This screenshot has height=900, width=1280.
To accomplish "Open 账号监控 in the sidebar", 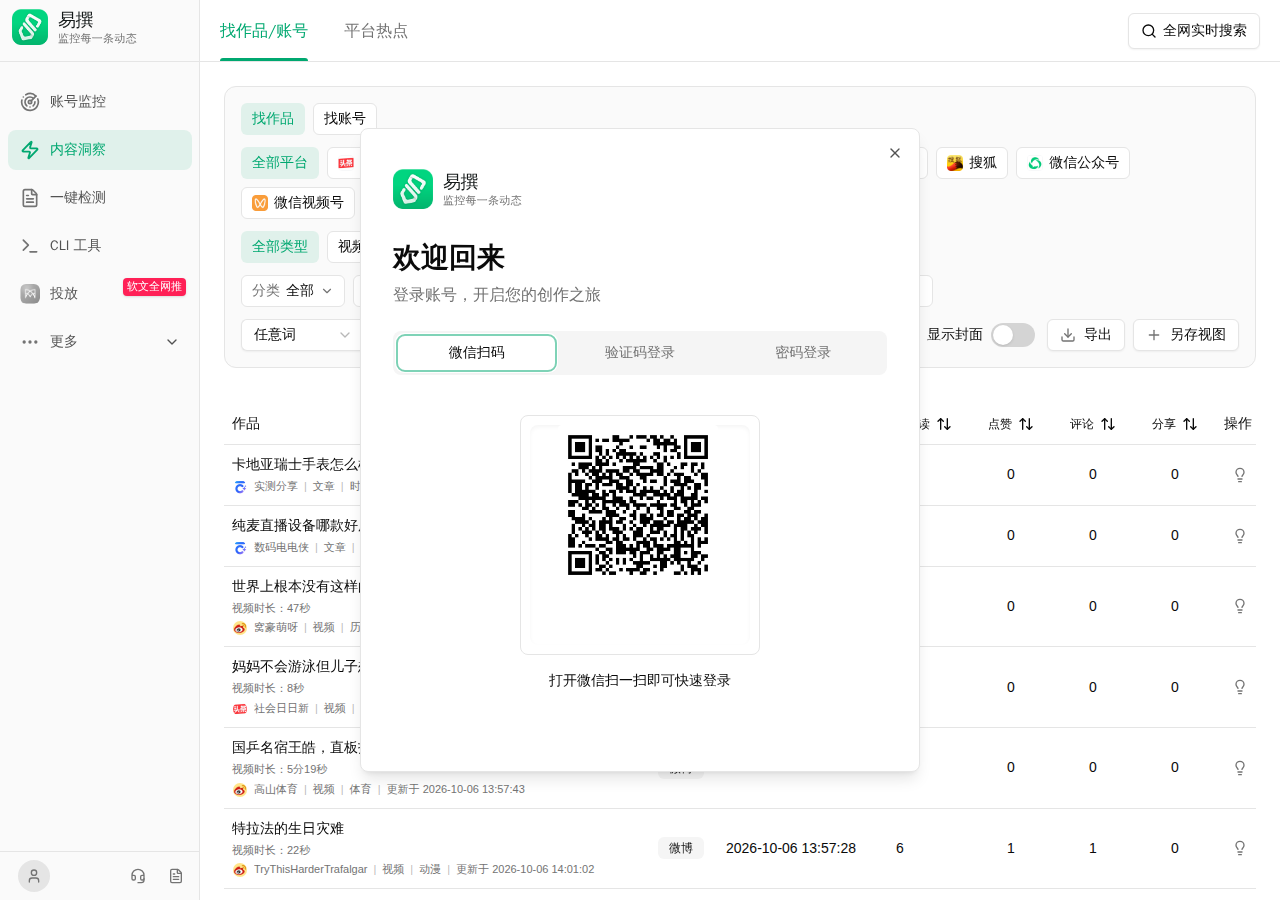I will pyautogui.click(x=100, y=102).
